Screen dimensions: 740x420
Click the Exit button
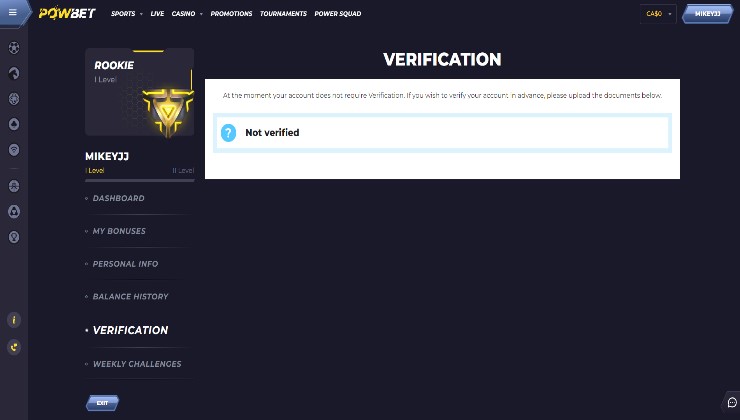pyautogui.click(x=102, y=403)
